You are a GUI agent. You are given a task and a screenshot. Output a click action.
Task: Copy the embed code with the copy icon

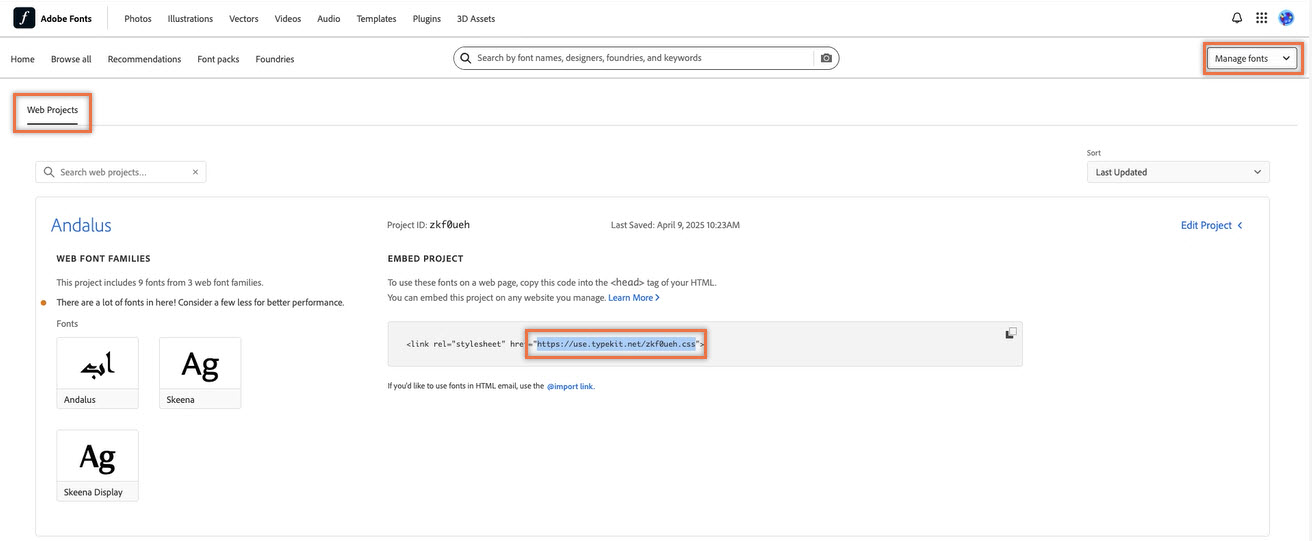1011,333
